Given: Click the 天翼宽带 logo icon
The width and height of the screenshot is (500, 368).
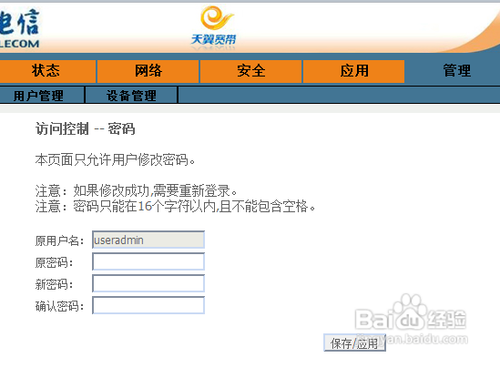Looking at the screenshot, I should pyautogui.click(x=214, y=27).
